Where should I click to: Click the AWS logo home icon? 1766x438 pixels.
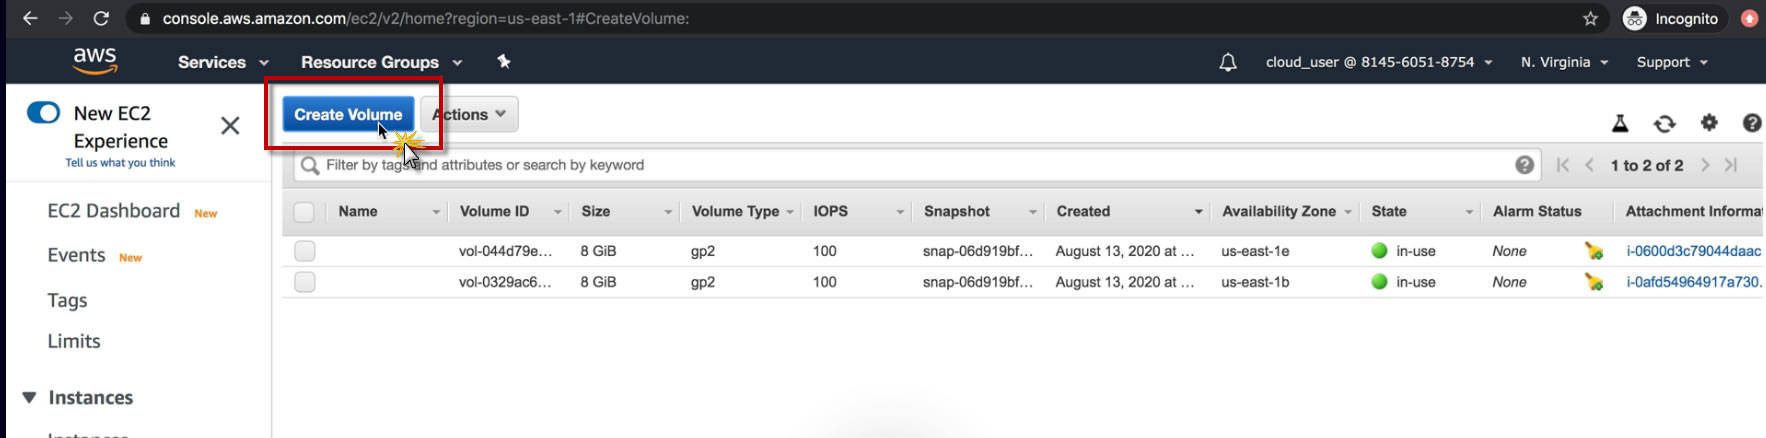pyautogui.click(x=95, y=60)
